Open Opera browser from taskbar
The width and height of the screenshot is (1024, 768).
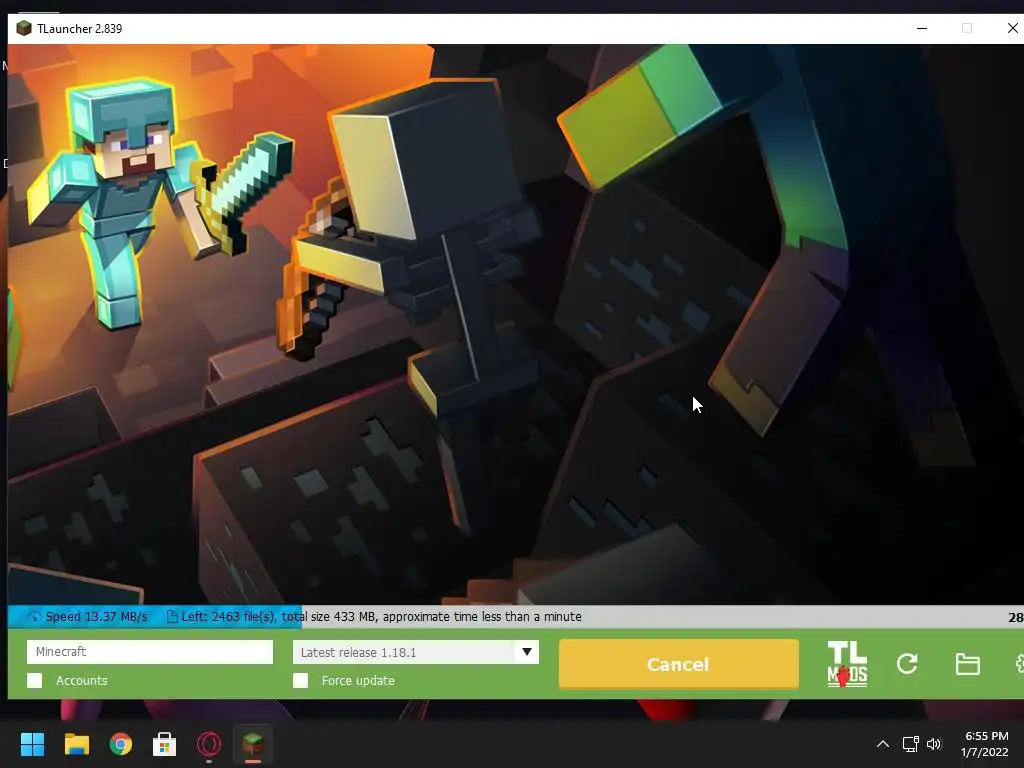(209, 744)
